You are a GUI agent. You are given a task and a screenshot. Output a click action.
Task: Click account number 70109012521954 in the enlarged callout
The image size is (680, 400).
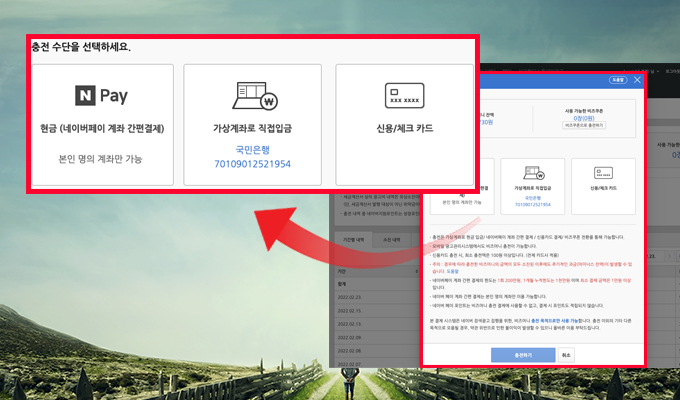pyautogui.click(x=252, y=164)
